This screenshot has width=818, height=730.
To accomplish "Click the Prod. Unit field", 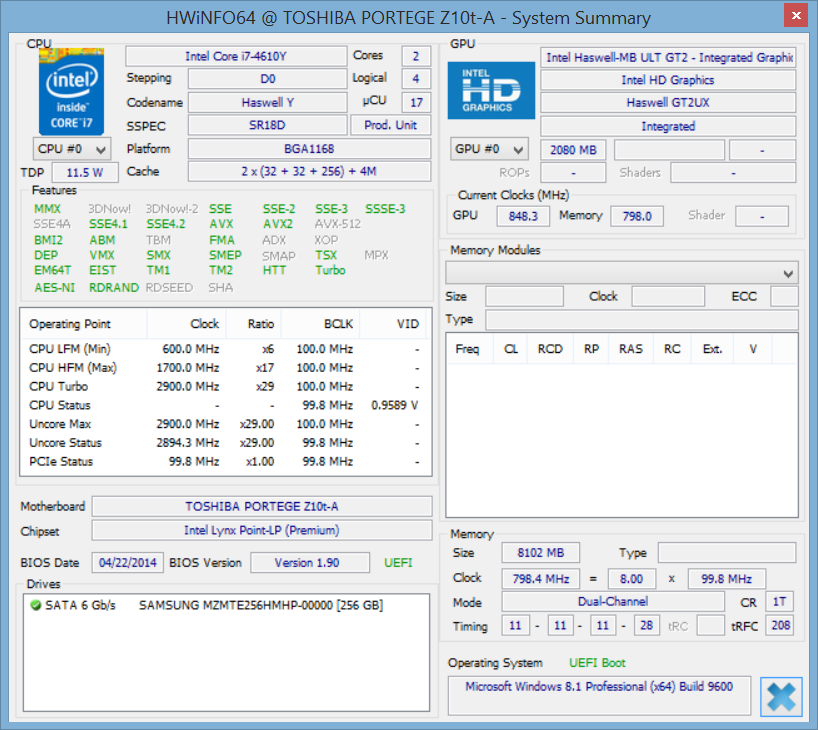I will 390,125.
